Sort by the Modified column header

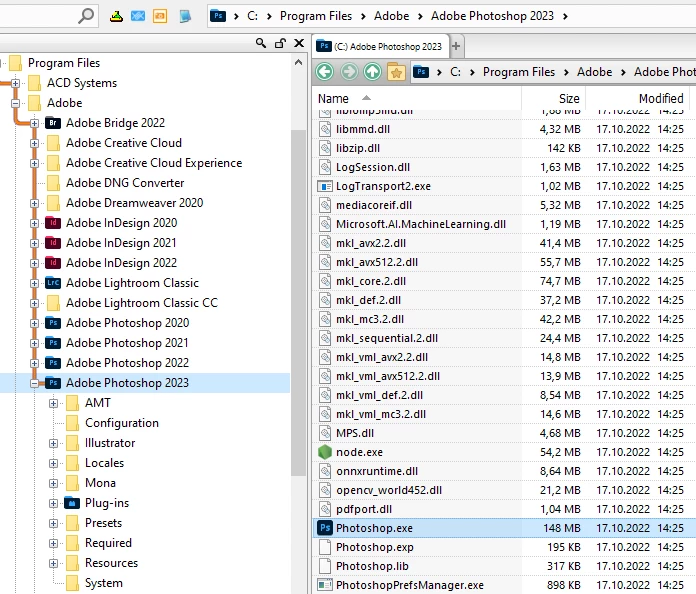coord(661,99)
